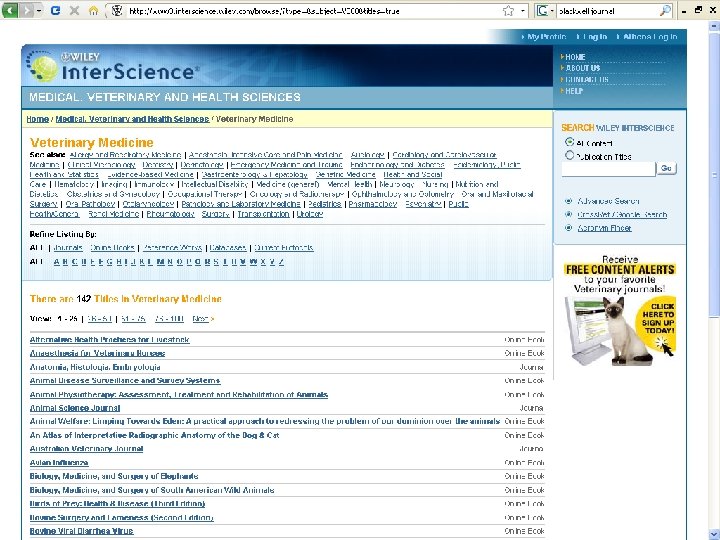Go to Next page of titles

click(x=203, y=318)
